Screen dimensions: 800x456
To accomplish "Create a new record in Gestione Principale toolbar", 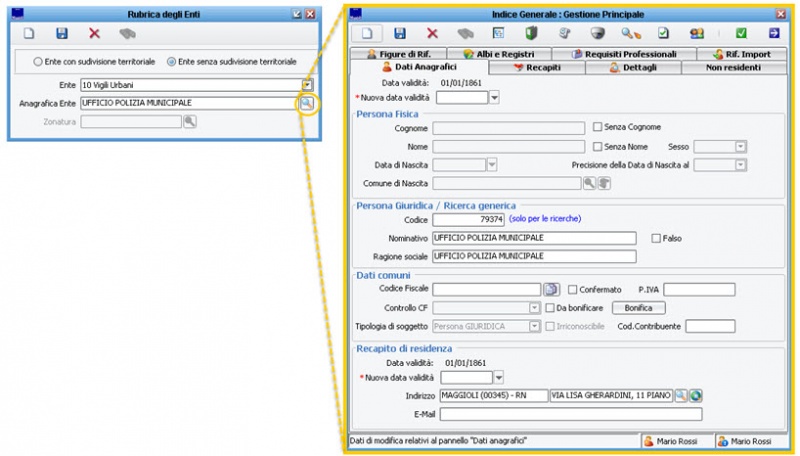I will [367, 34].
